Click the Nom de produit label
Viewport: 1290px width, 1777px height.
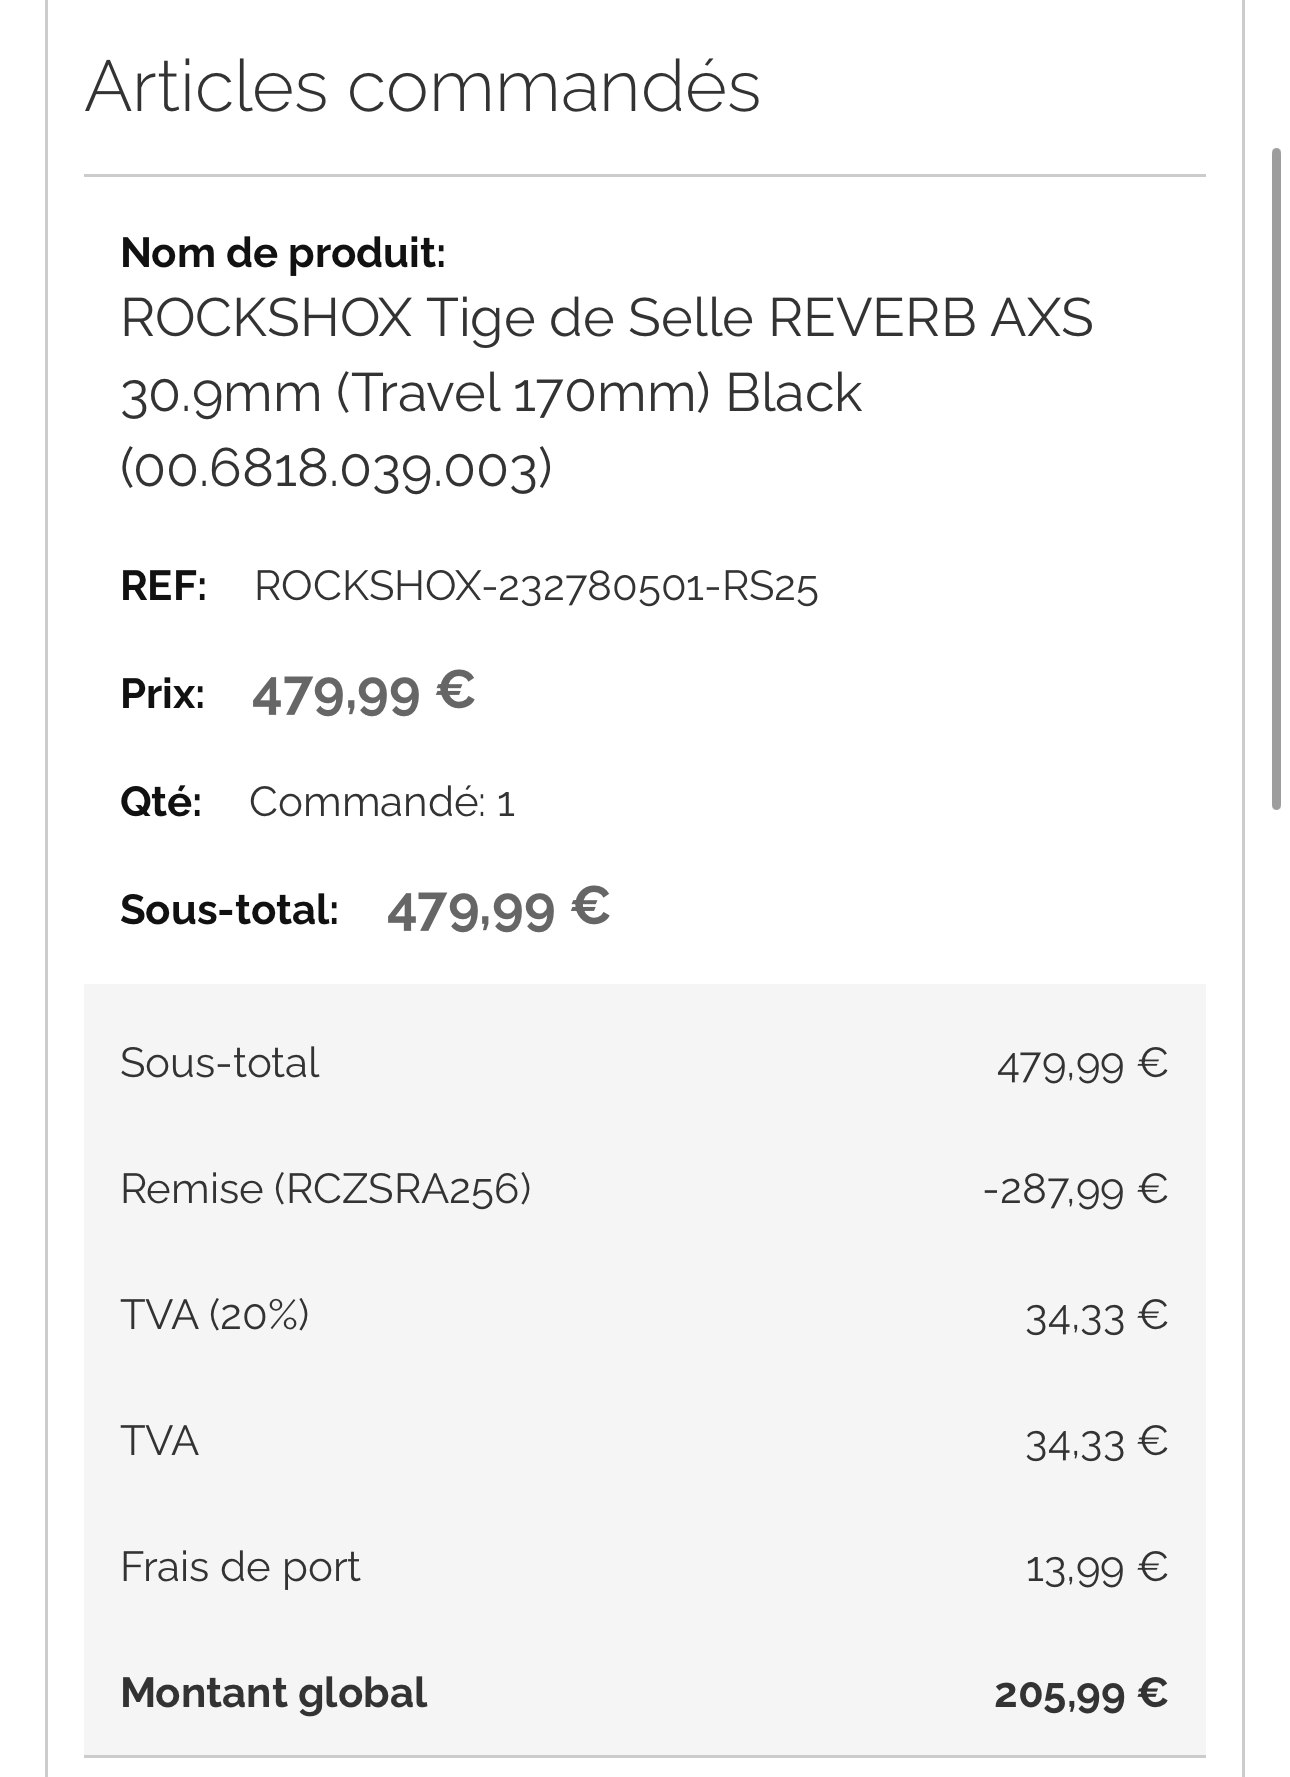coord(283,253)
